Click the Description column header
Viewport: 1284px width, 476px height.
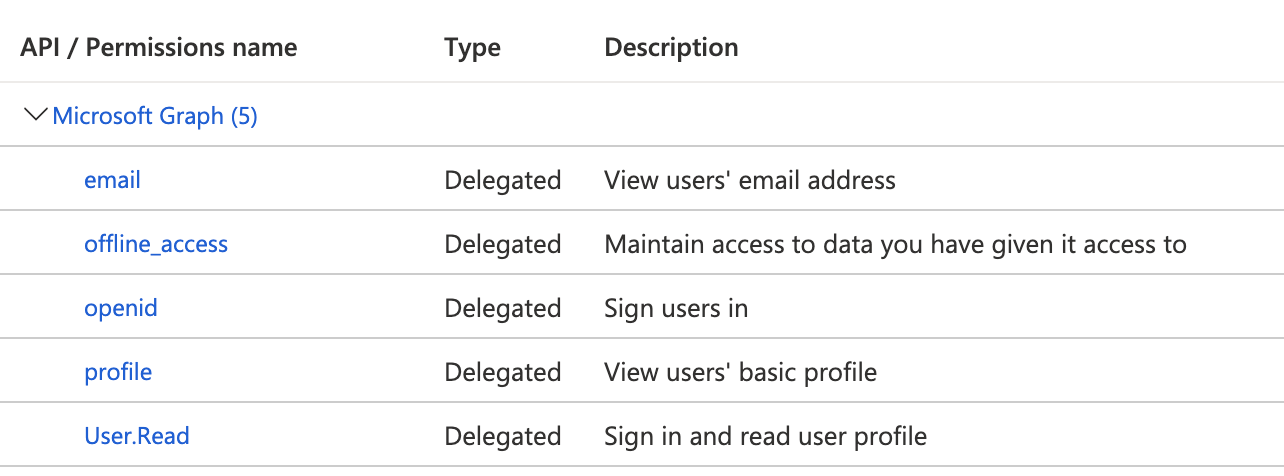(x=672, y=47)
